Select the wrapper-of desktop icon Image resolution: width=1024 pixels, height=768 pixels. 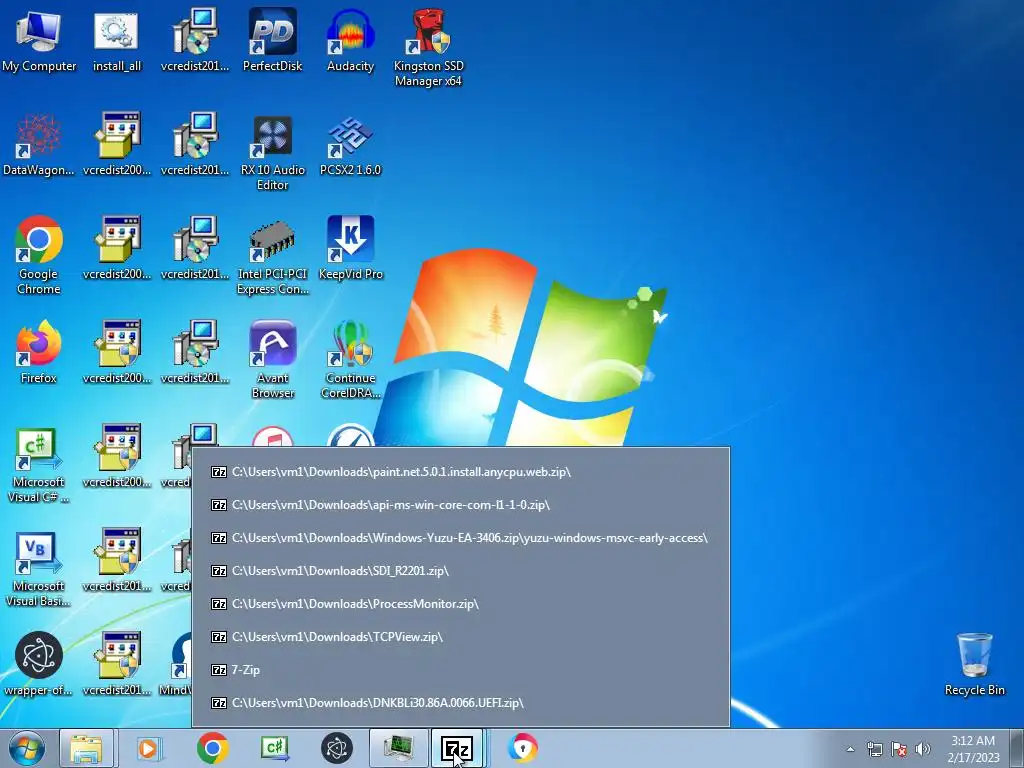click(x=39, y=664)
